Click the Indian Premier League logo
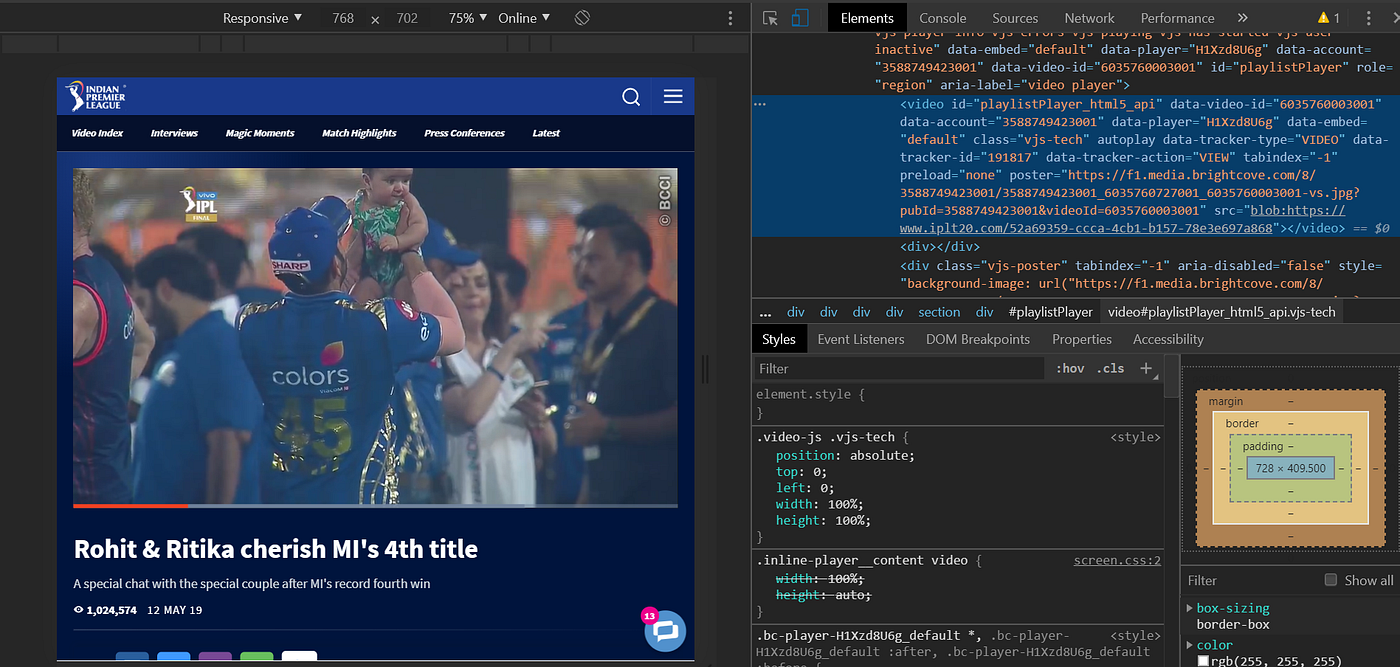This screenshot has width=1400, height=667. (95, 96)
